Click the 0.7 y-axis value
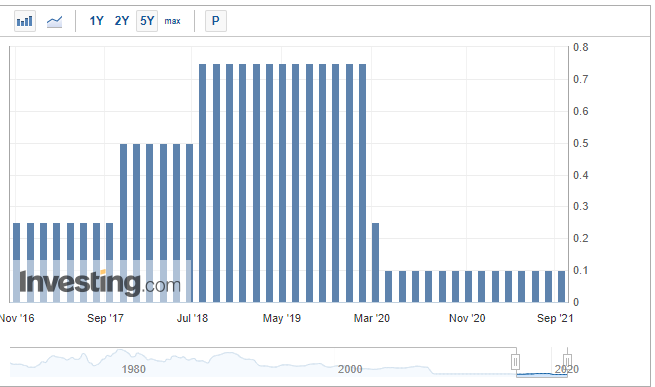This screenshot has height=387, width=655. point(581,79)
